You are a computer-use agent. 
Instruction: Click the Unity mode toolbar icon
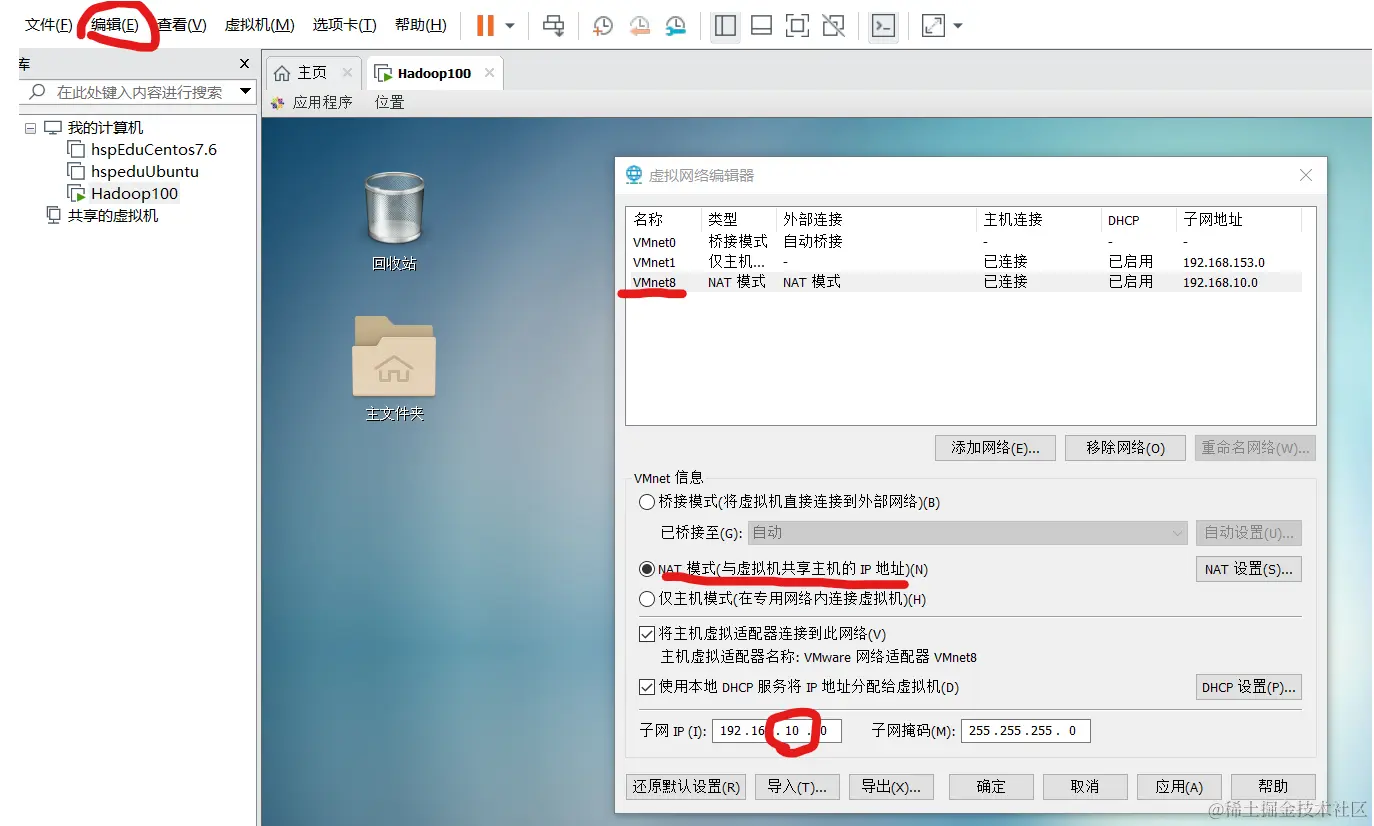point(834,25)
